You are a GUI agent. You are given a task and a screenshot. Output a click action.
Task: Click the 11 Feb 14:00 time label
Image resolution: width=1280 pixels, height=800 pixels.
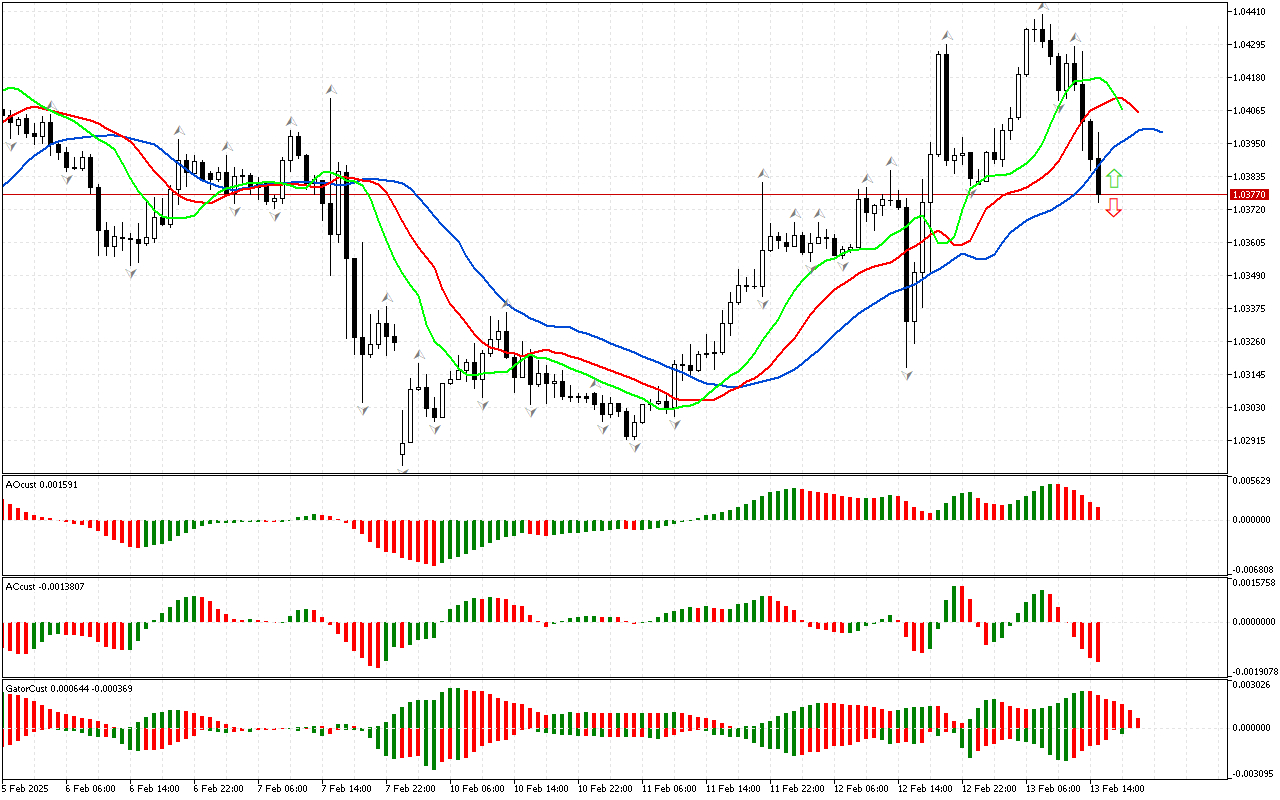click(732, 789)
